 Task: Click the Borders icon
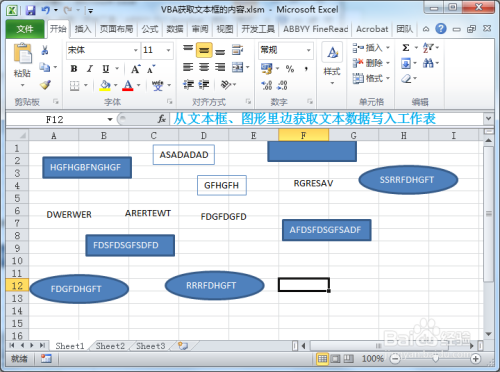coord(75,86)
